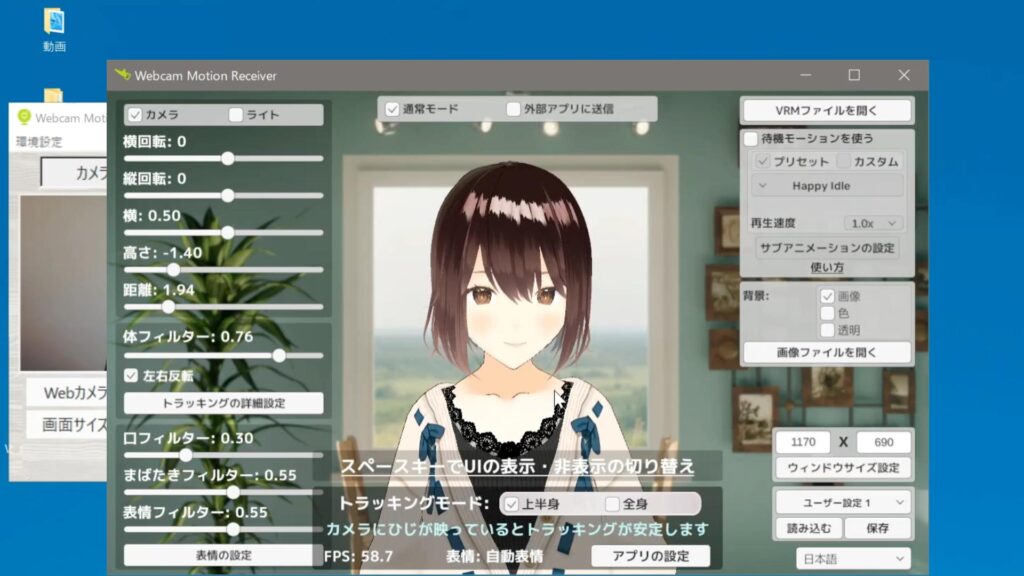Viewport: 1024px width, 576px height.
Task: Click the background Webcam Motion window's green icon
Action: coord(25,117)
